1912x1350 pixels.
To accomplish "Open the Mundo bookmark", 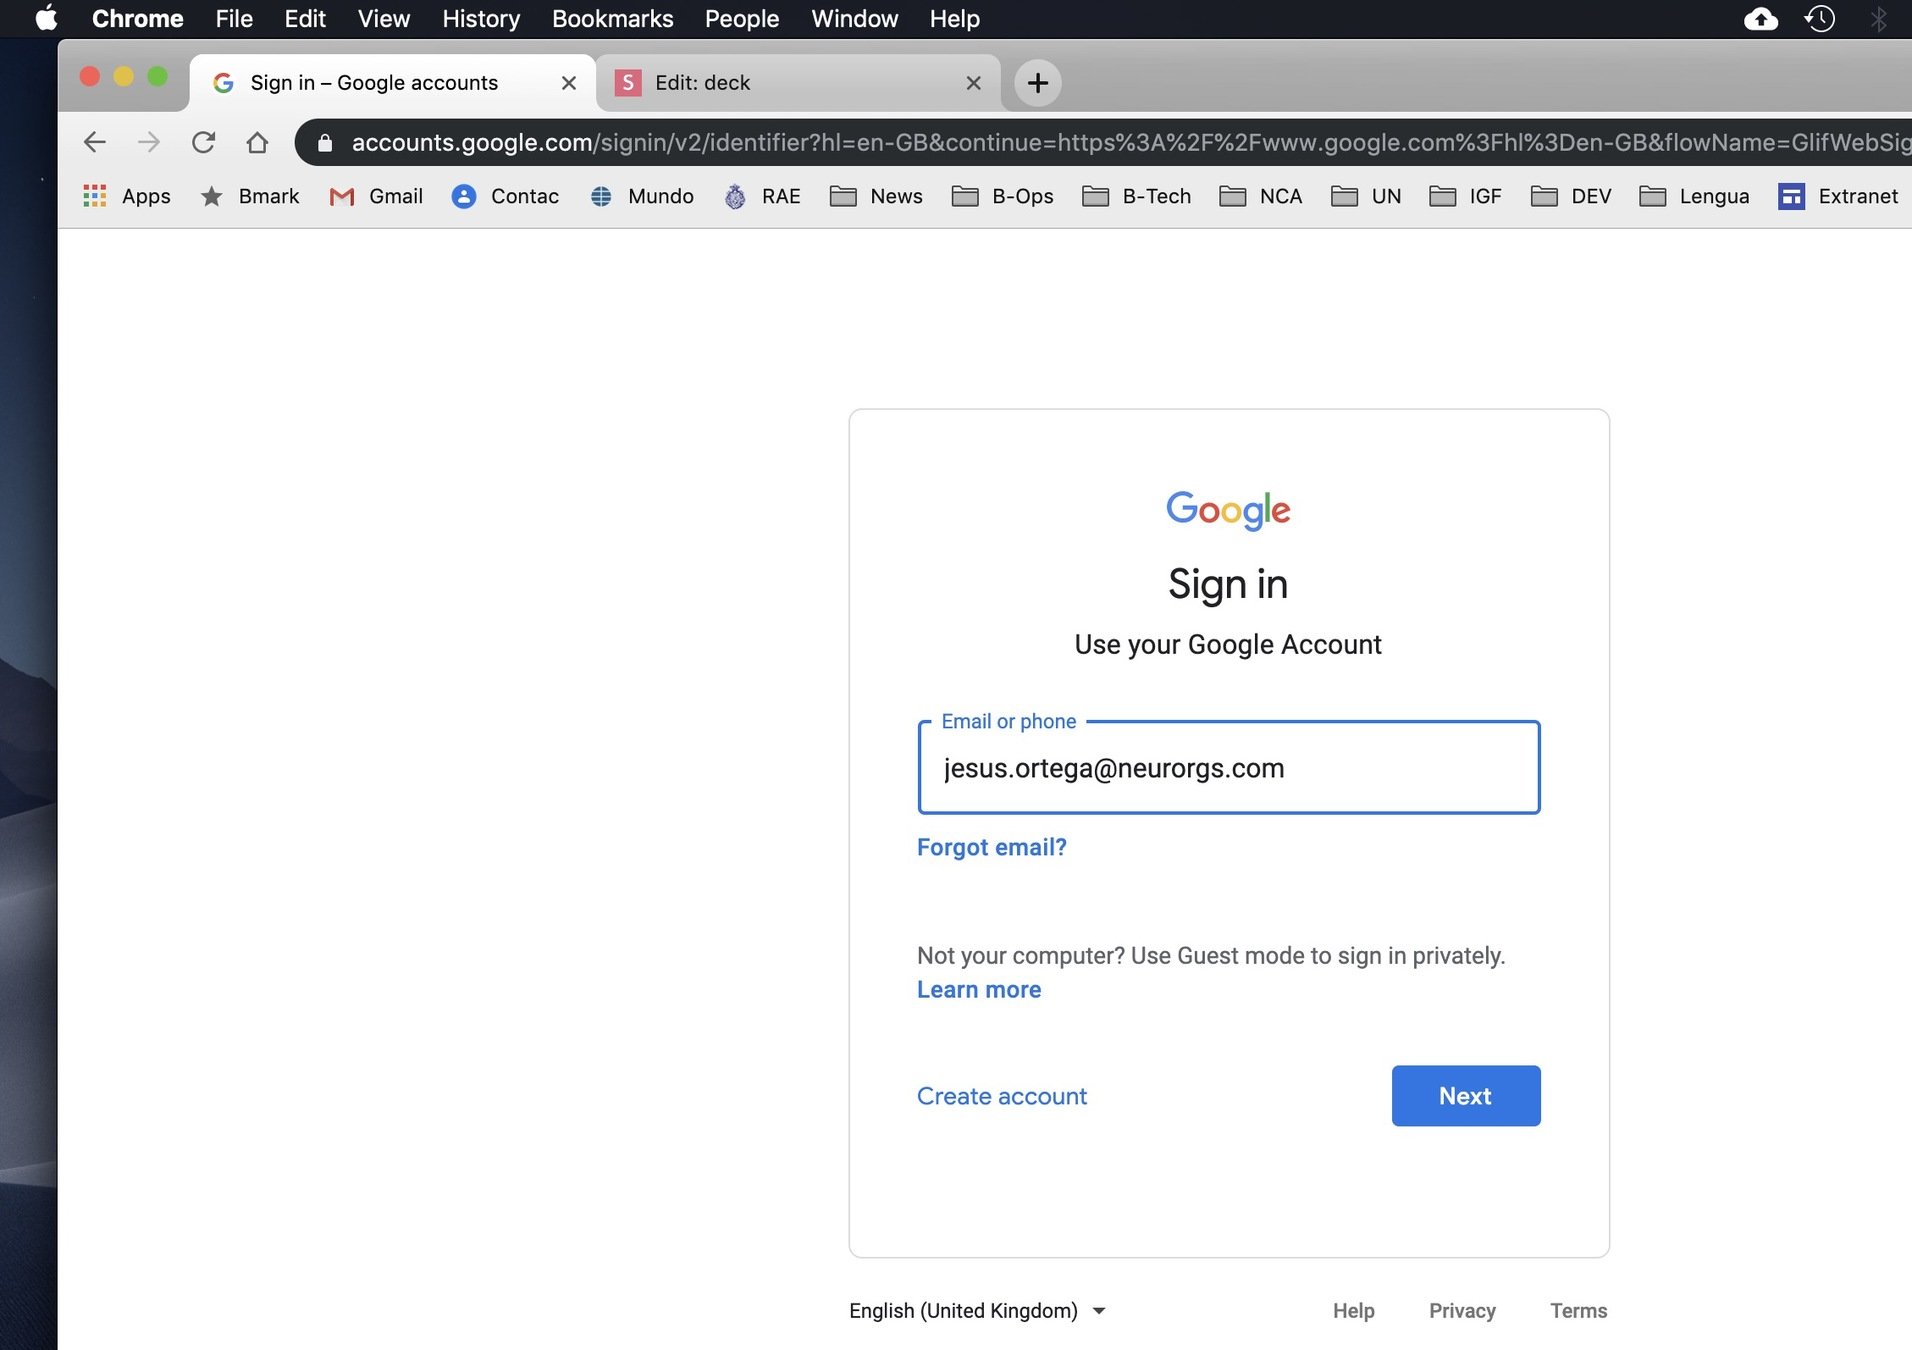I will click(x=642, y=196).
